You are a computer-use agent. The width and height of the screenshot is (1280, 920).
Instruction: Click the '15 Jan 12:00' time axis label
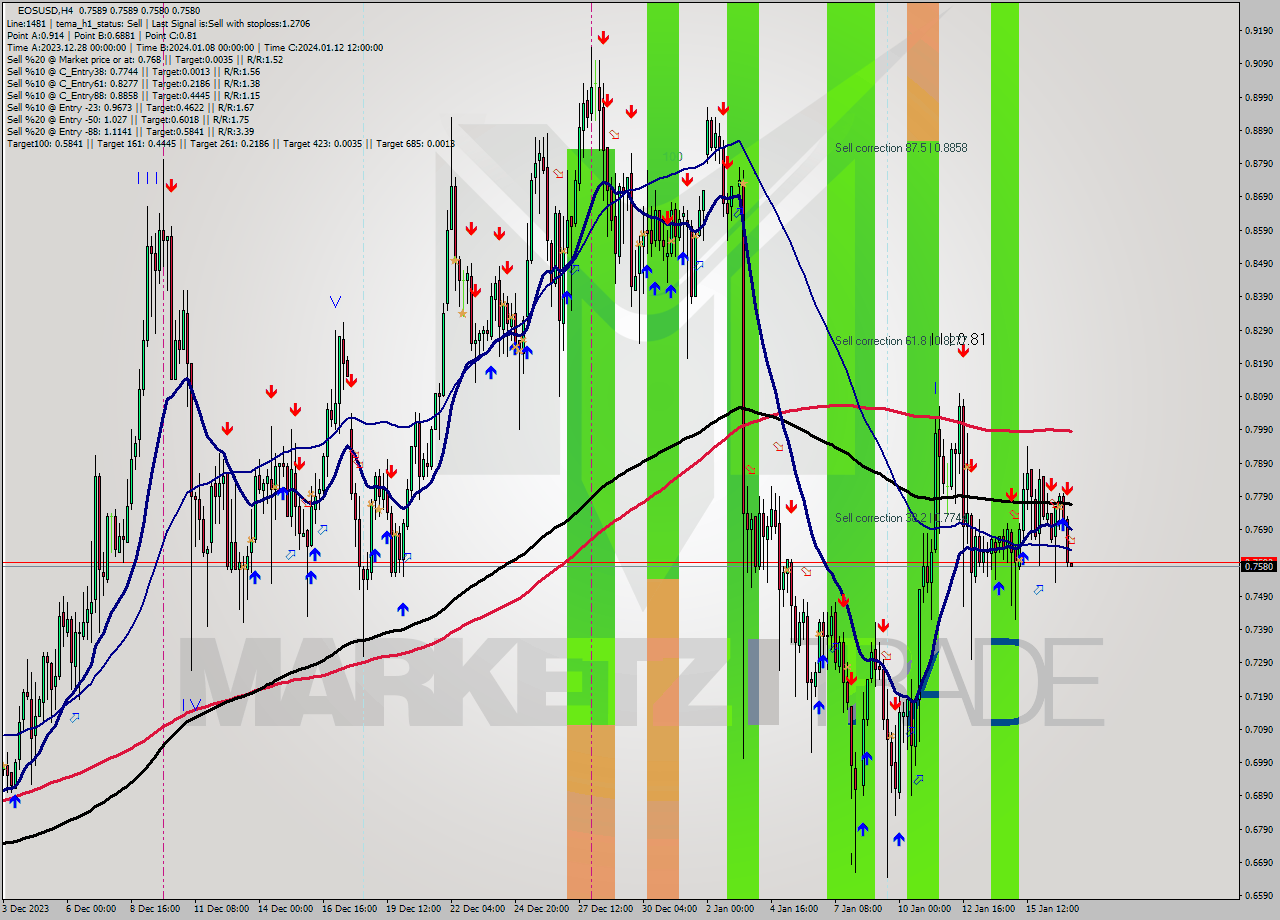coord(1053,909)
